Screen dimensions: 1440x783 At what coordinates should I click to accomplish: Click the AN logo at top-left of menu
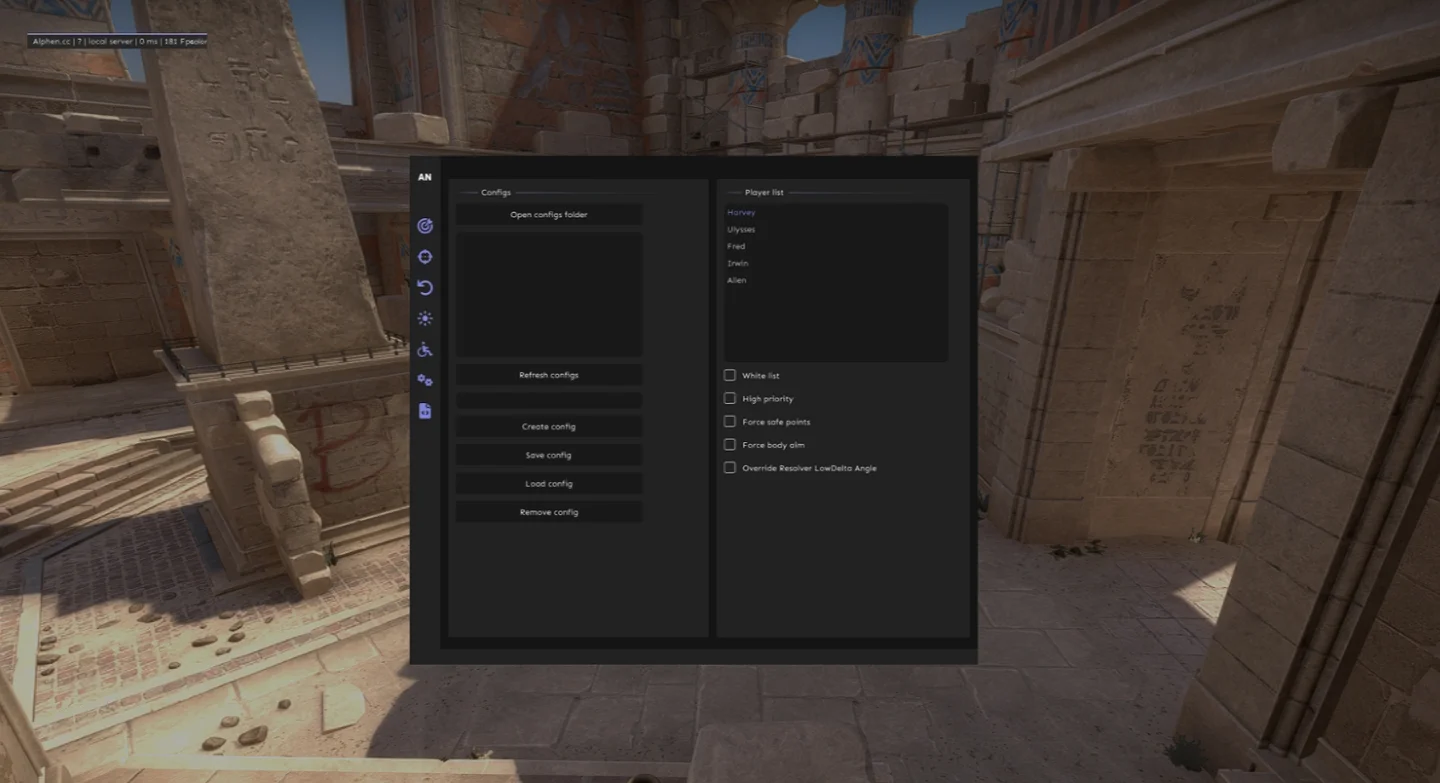pyautogui.click(x=425, y=177)
